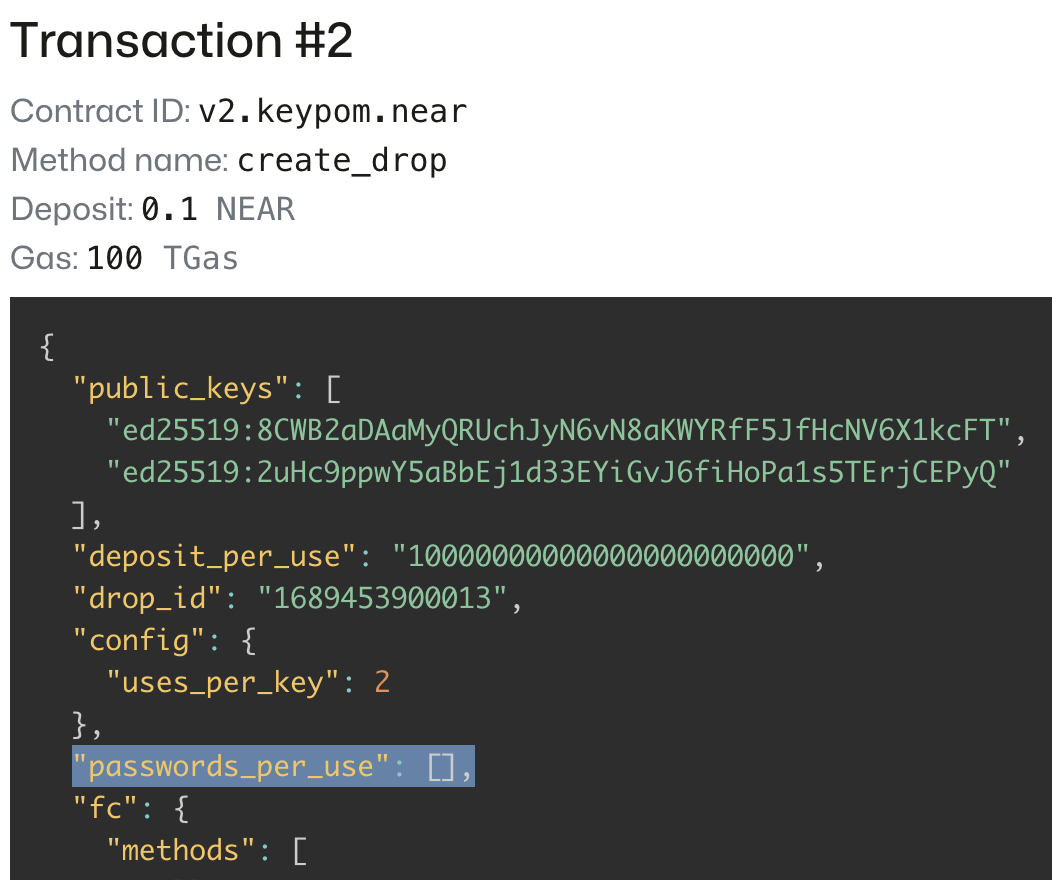Click the drop ID value 1689453900013
1052x880 pixels.
coord(384,598)
